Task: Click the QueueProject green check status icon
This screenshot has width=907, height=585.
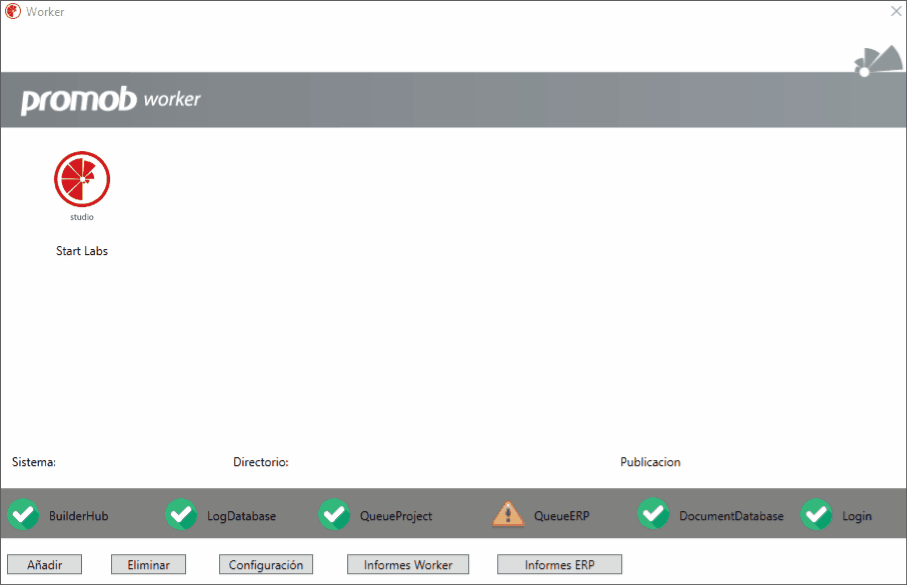Action: click(x=334, y=514)
